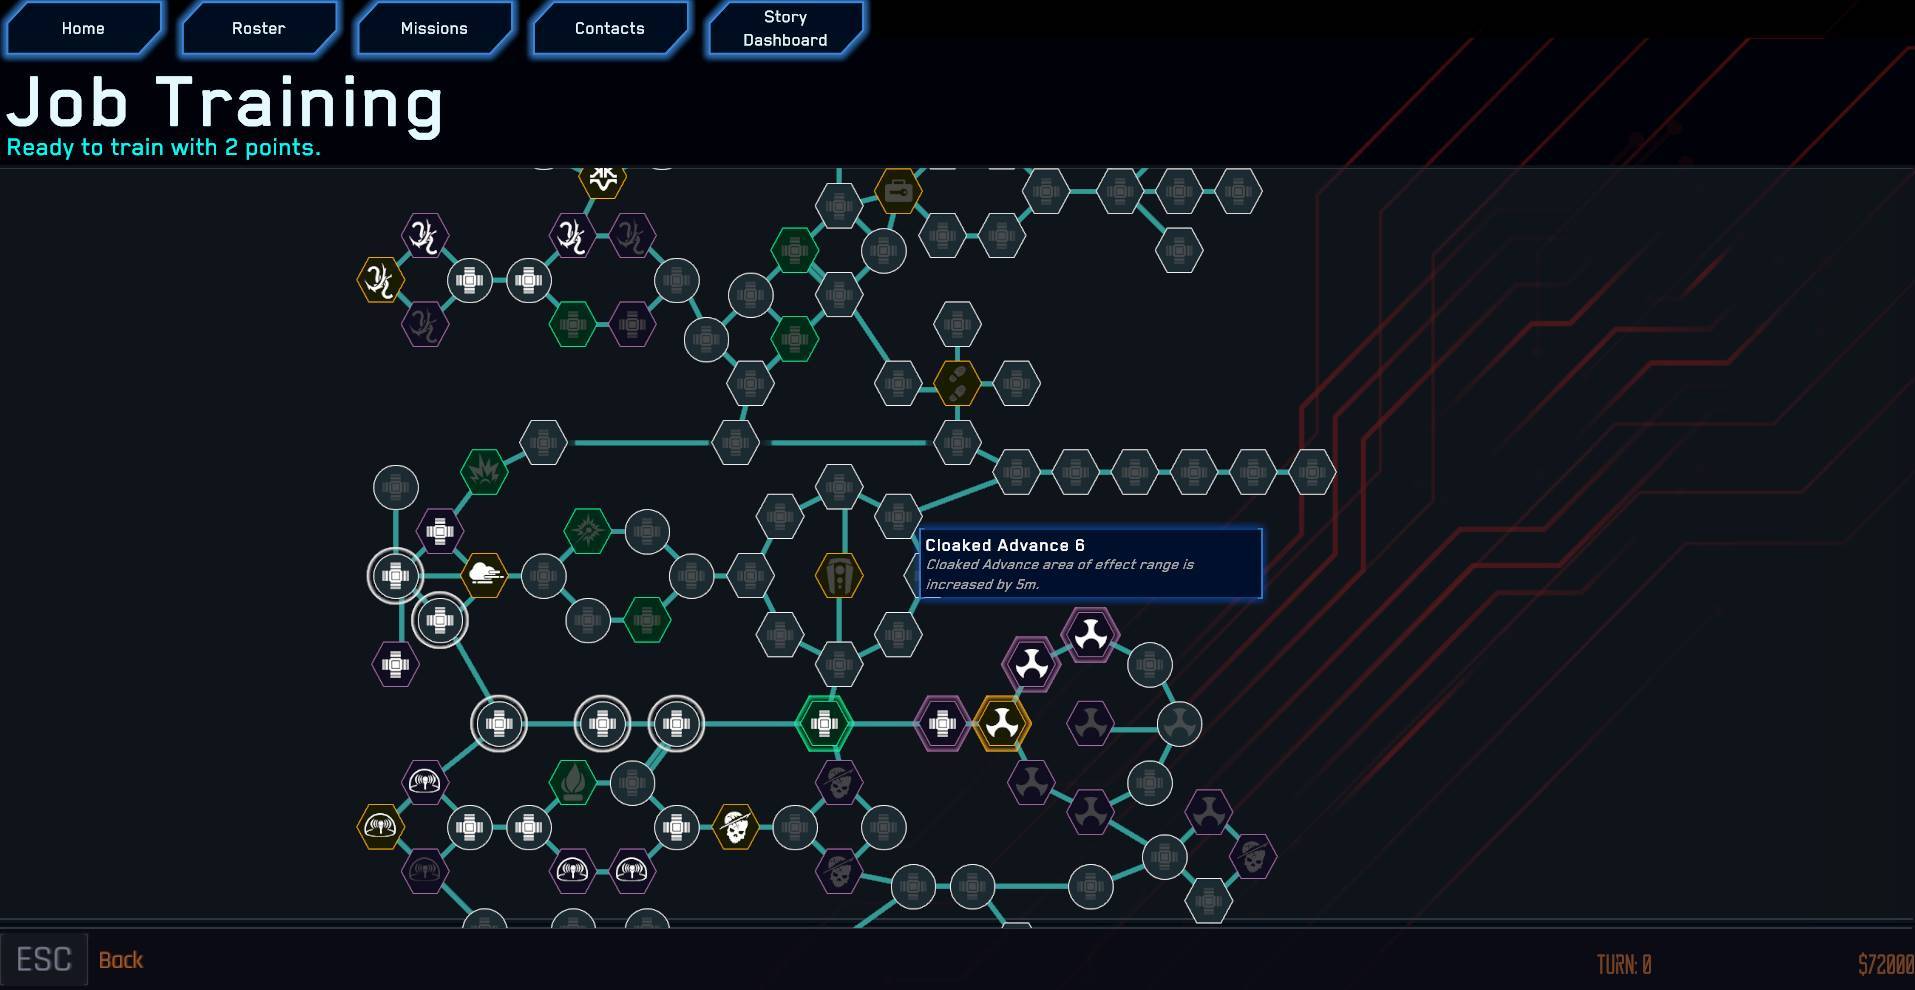Image resolution: width=1915 pixels, height=990 pixels.
Task: Go to the Roster tab
Action: pyautogui.click(x=258, y=28)
